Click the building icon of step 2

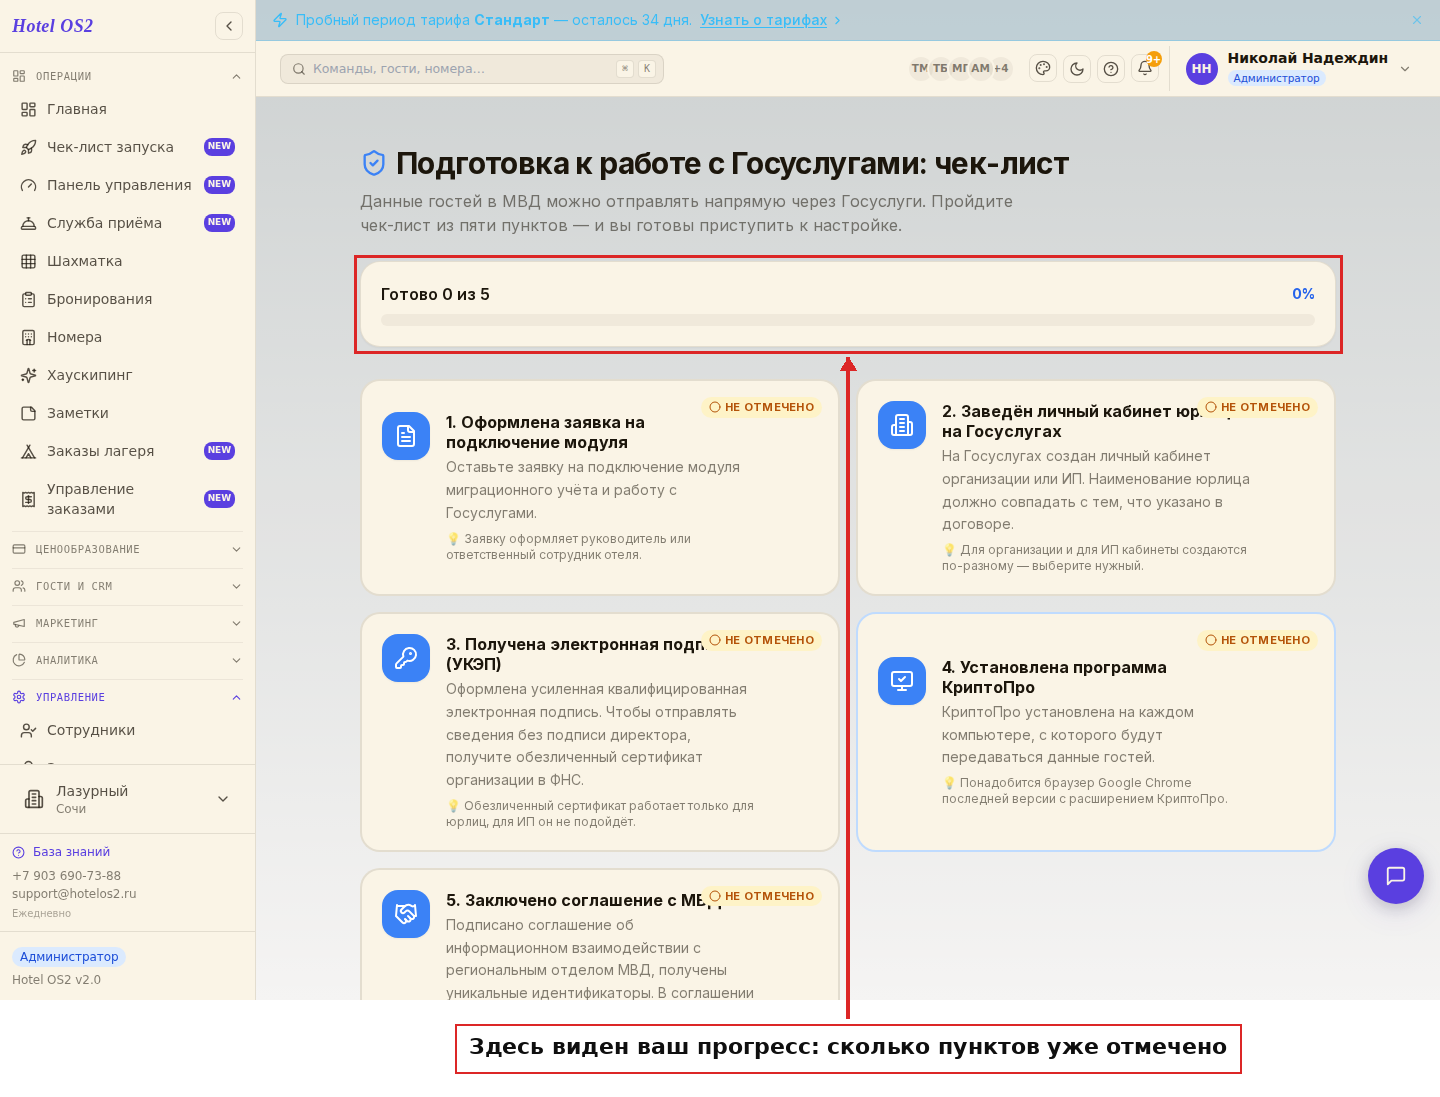coord(902,425)
